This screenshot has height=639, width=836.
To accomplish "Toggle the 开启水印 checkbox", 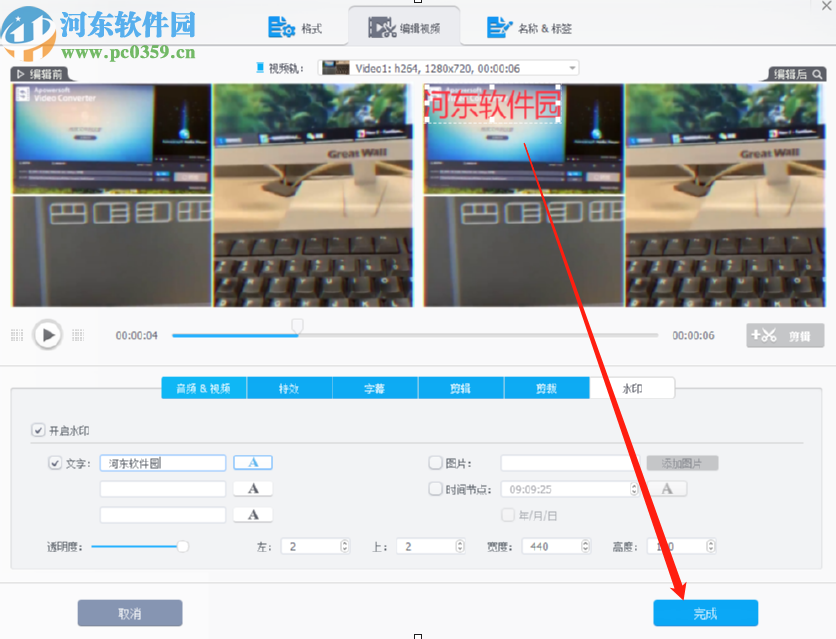I will (38, 430).
